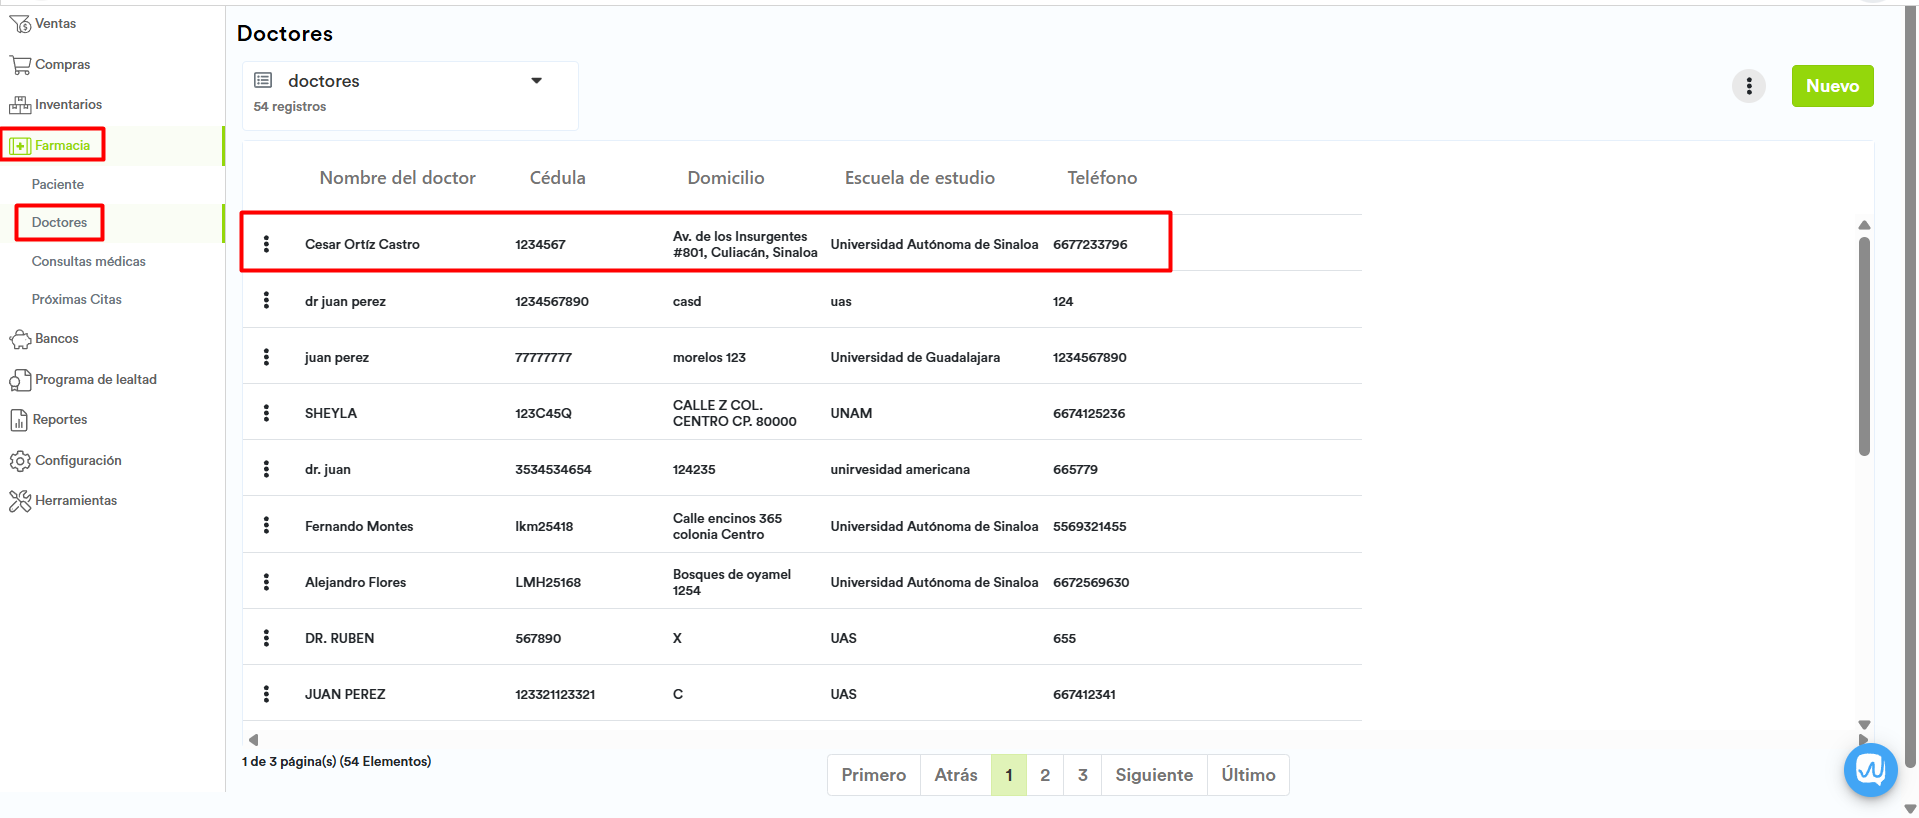Open Próximas Citas in the sidebar
Viewport: 1919px width, 818px height.
point(77,299)
